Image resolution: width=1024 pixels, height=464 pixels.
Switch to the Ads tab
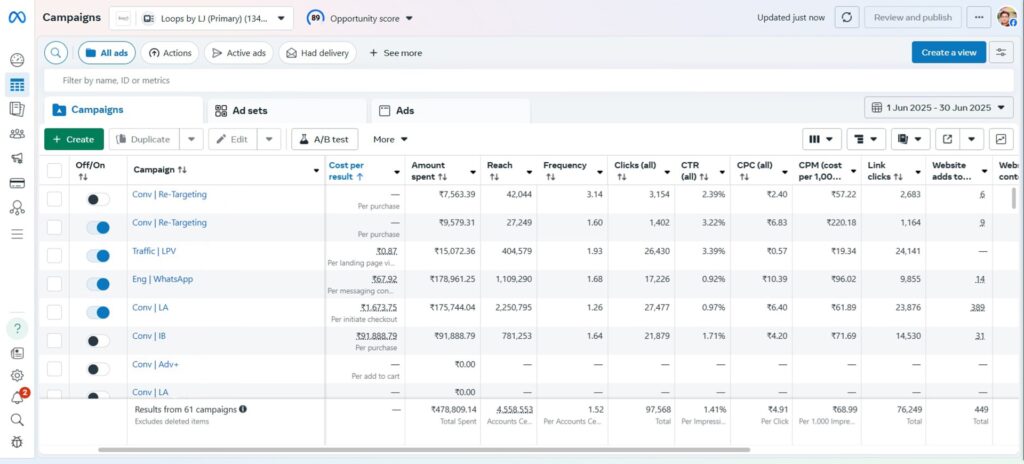click(404, 111)
